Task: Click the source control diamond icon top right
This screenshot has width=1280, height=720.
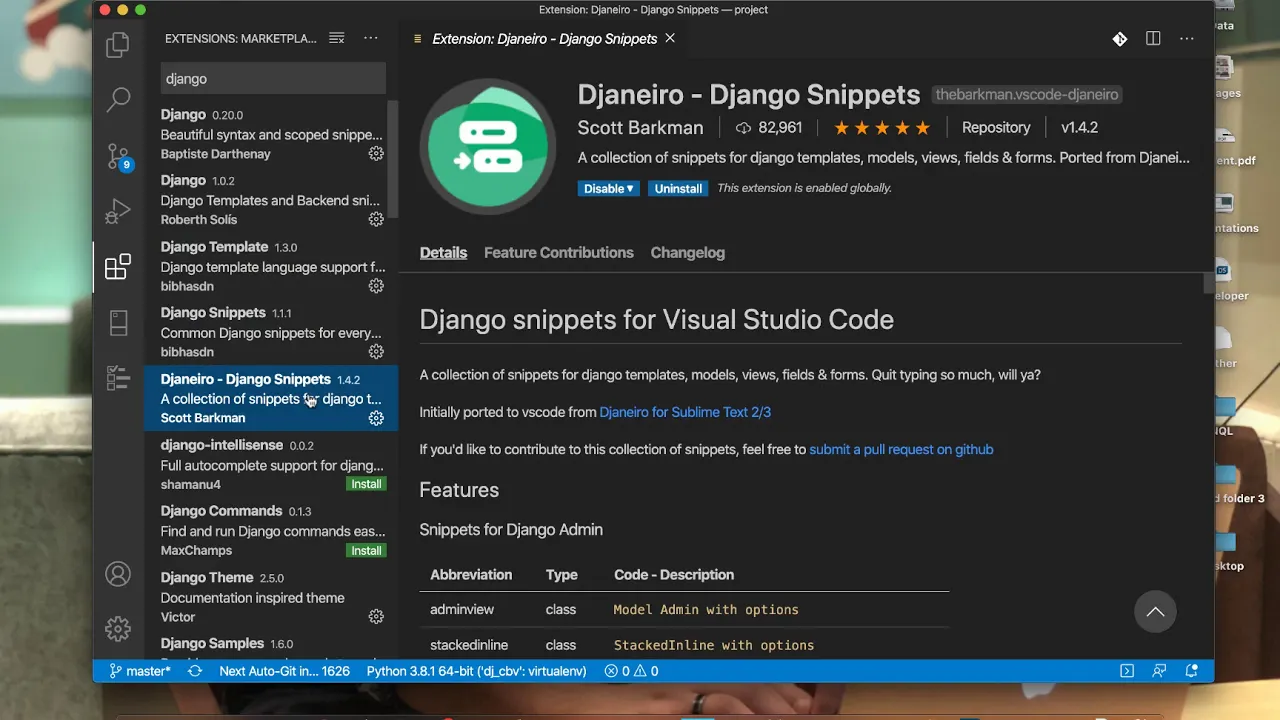Action: (x=1120, y=39)
